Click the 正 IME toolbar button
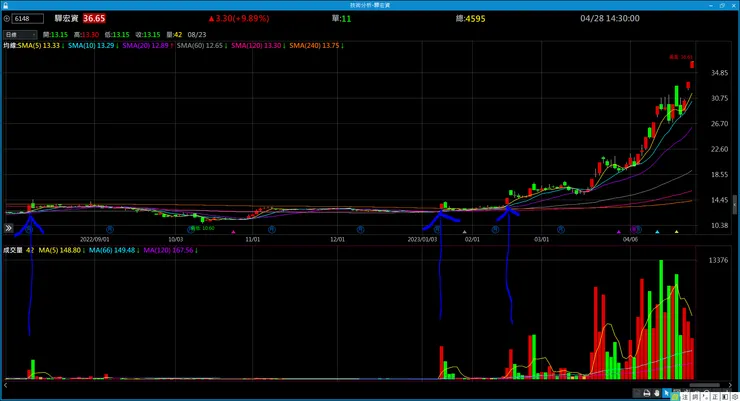Viewport: 740px width, 401px height. click(x=715, y=397)
